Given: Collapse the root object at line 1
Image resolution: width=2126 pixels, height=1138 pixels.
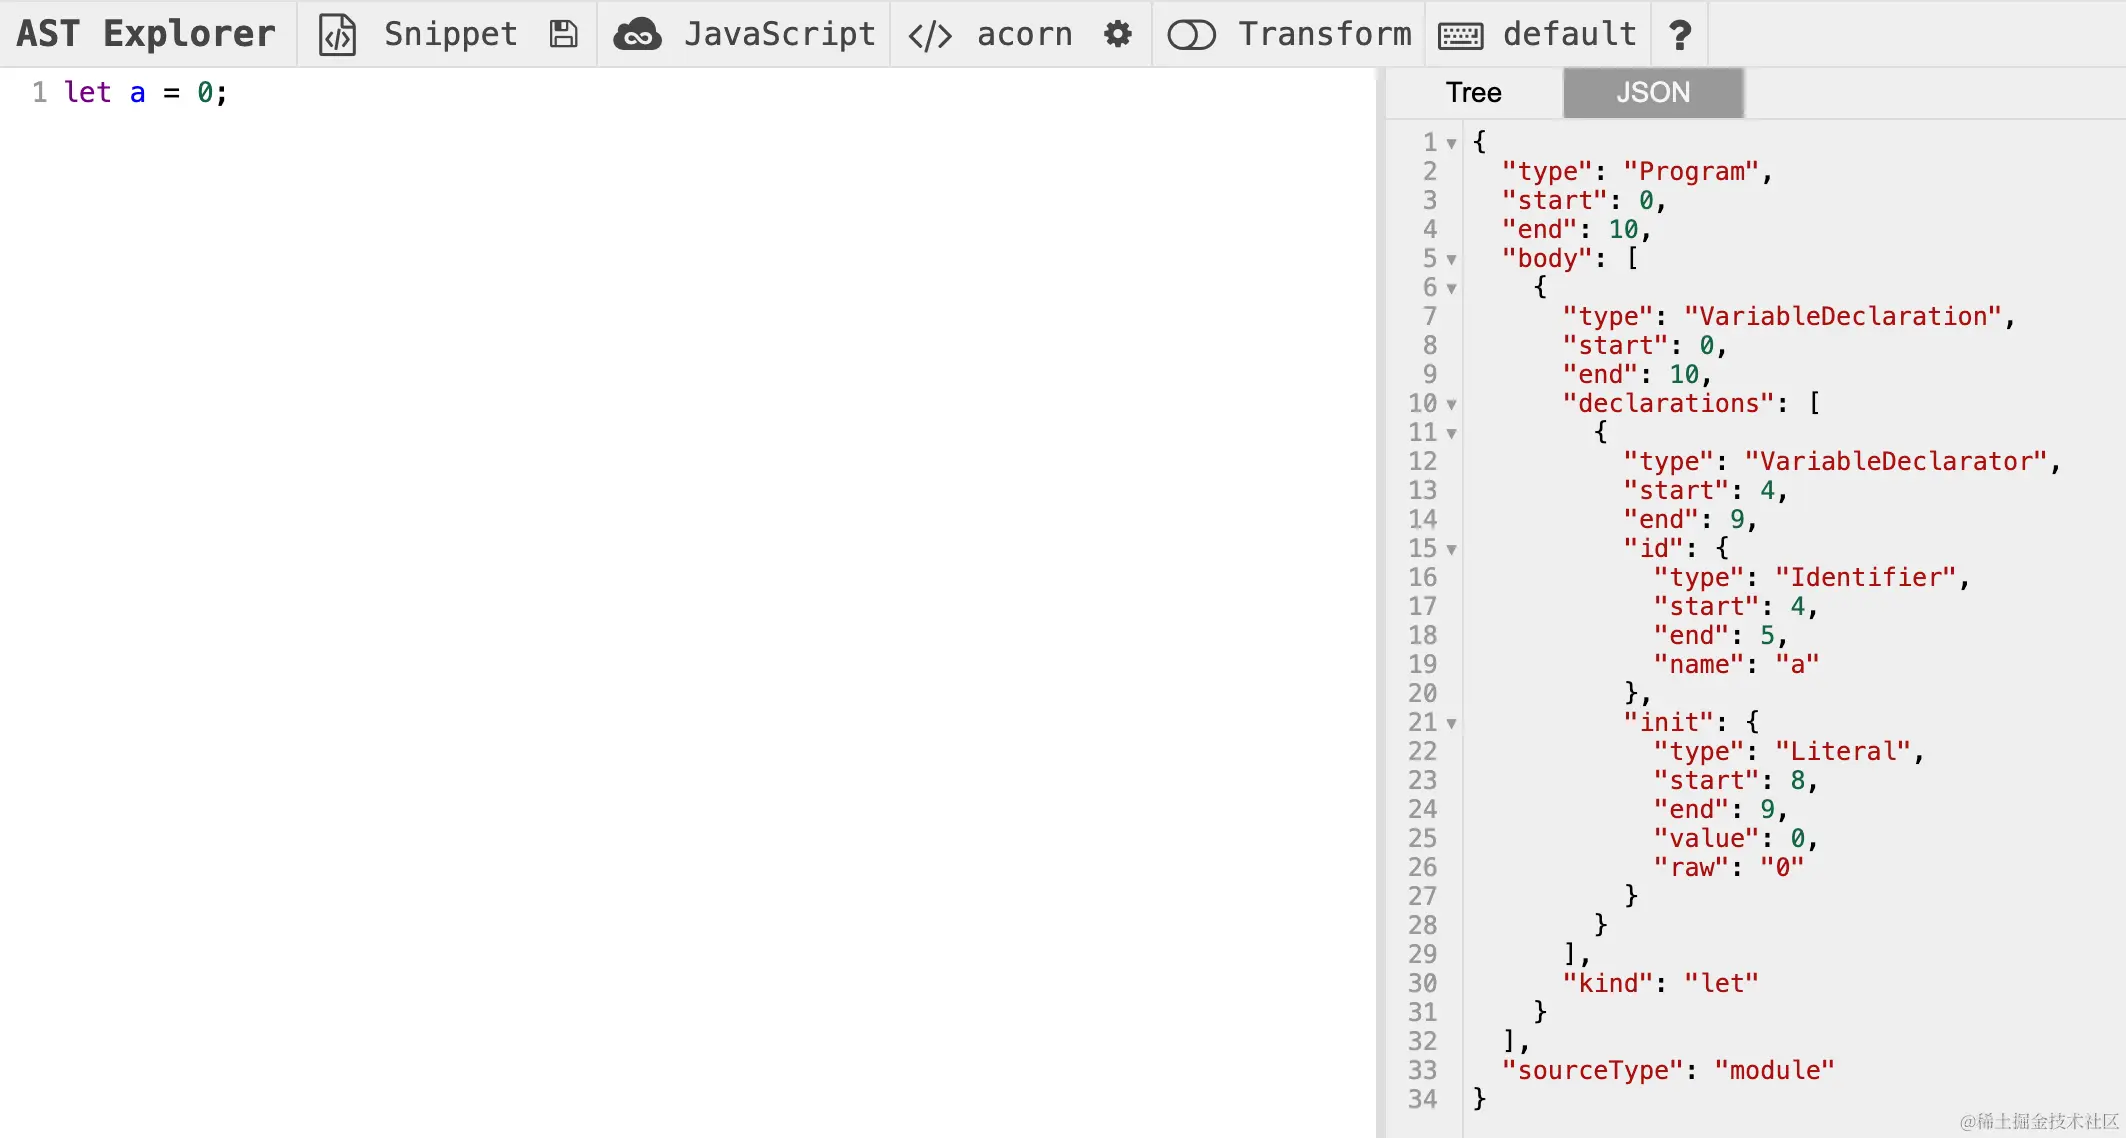Looking at the screenshot, I should coord(1451,144).
